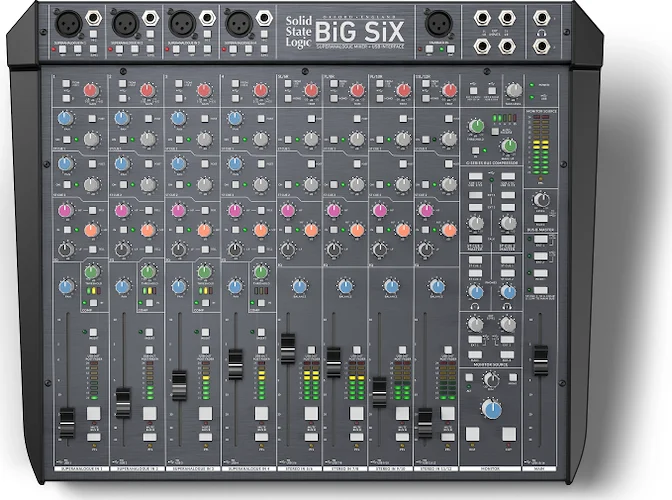Click the HF bell button on channel 1 EQ
Screen dimensions: 672x500
click(x=93, y=210)
